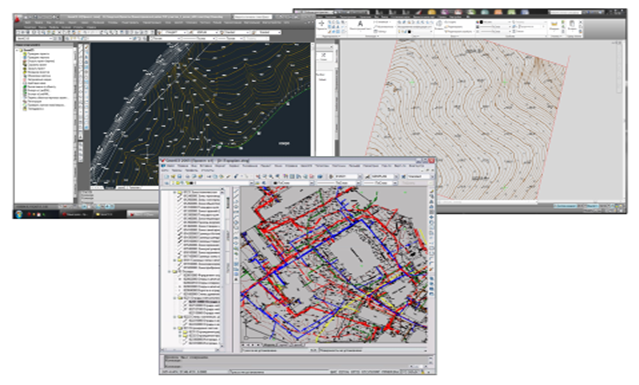Open the red AutoCAD application menu logo
The image size is (639, 385).
click(x=18, y=19)
